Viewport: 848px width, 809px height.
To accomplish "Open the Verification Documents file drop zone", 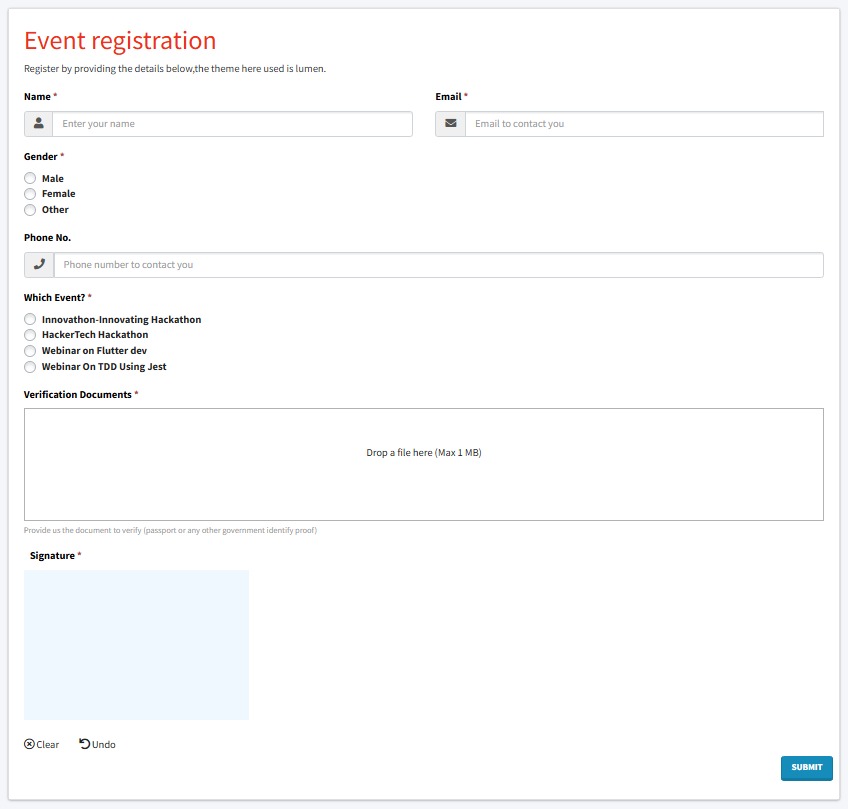I will (x=424, y=464).
